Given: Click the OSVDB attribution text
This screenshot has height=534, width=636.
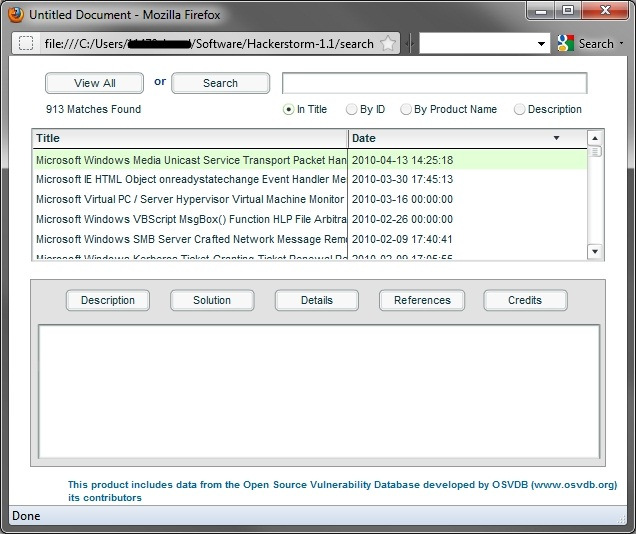Looking at the screenshot, I should [x=342, y=491].
